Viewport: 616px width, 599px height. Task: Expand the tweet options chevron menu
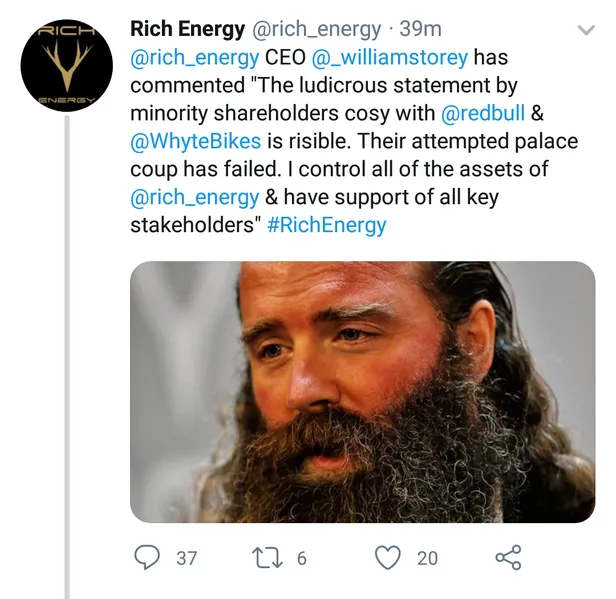586,30
